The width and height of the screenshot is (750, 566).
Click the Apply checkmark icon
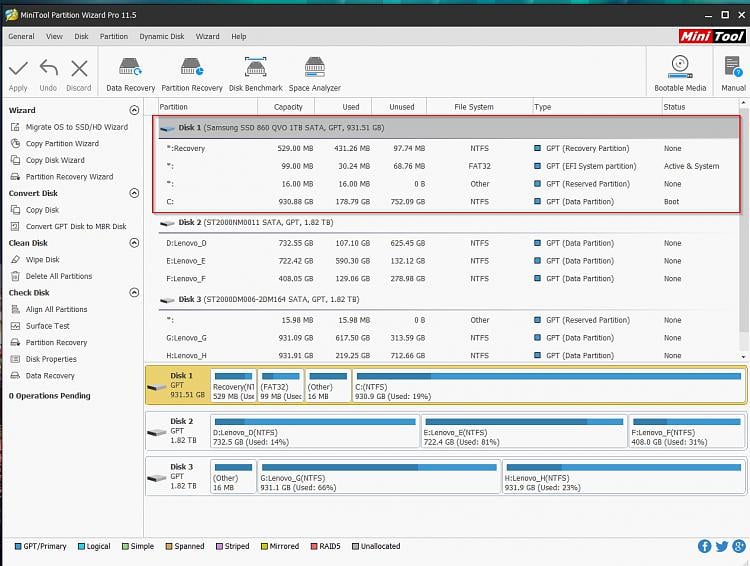click(x=18, y=69)
